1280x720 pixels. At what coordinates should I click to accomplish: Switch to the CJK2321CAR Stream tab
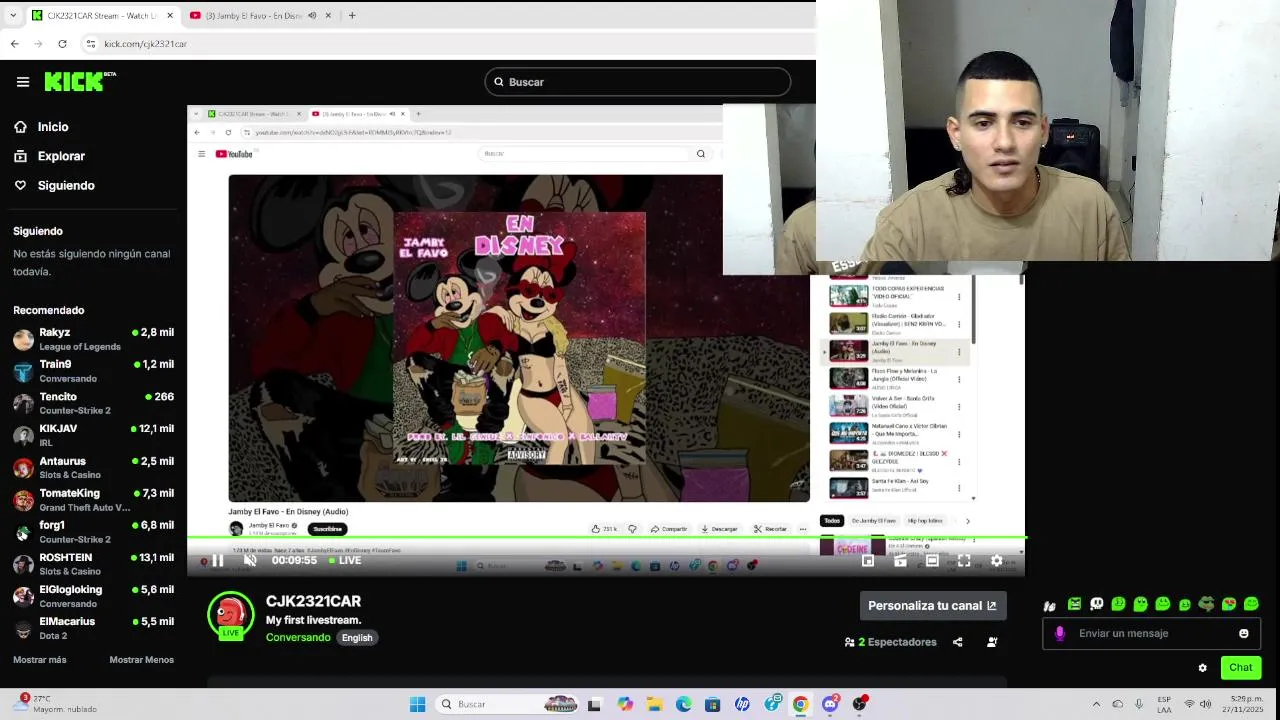coord(102,15)
